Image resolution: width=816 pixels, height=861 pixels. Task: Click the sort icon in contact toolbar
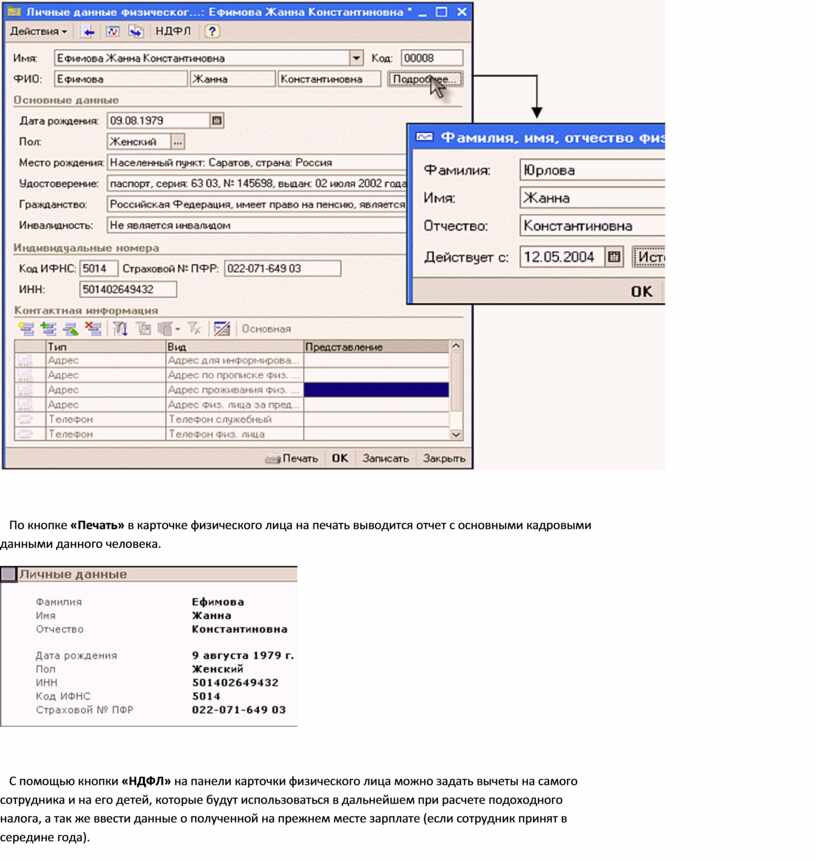[x=120, y=329]
